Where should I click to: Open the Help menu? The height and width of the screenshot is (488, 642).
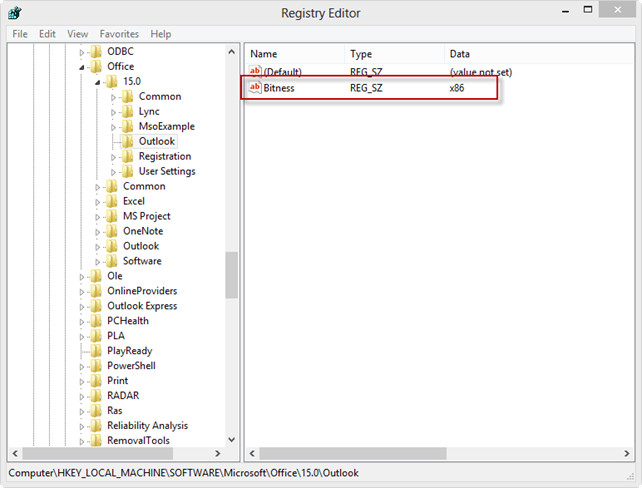coord(160,34)
